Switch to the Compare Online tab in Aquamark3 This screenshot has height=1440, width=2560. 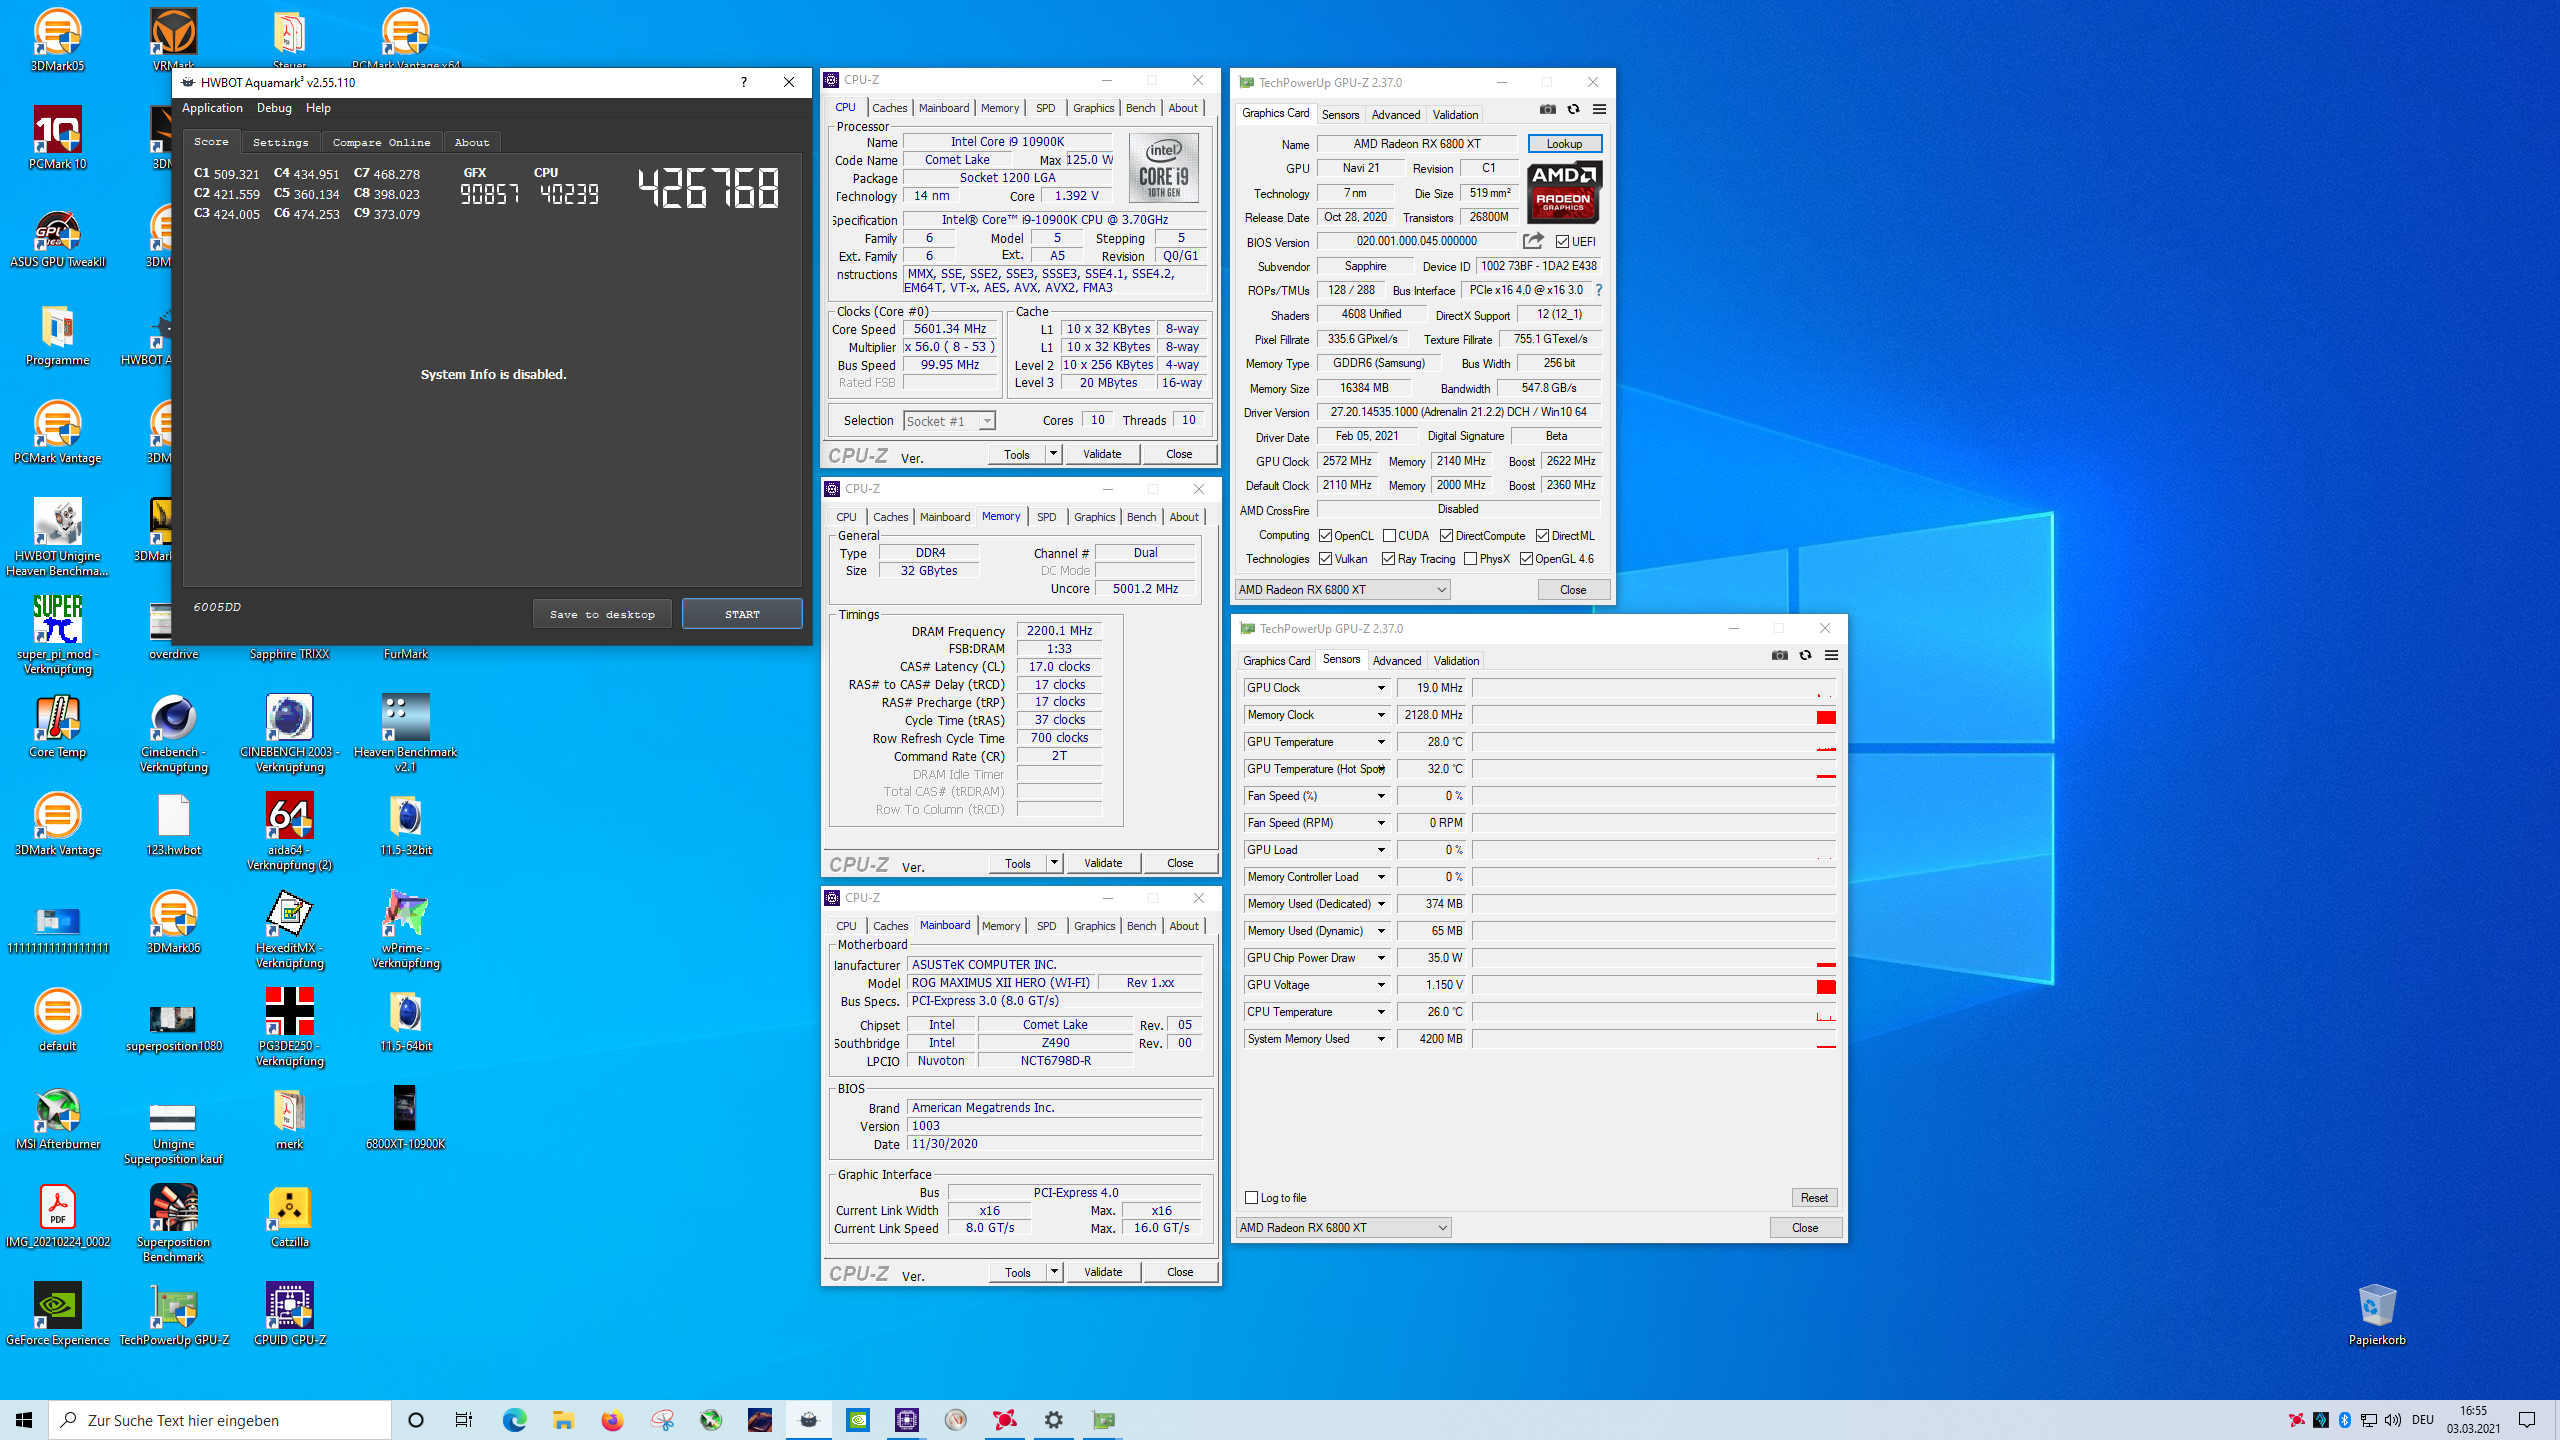pos(381,142)
